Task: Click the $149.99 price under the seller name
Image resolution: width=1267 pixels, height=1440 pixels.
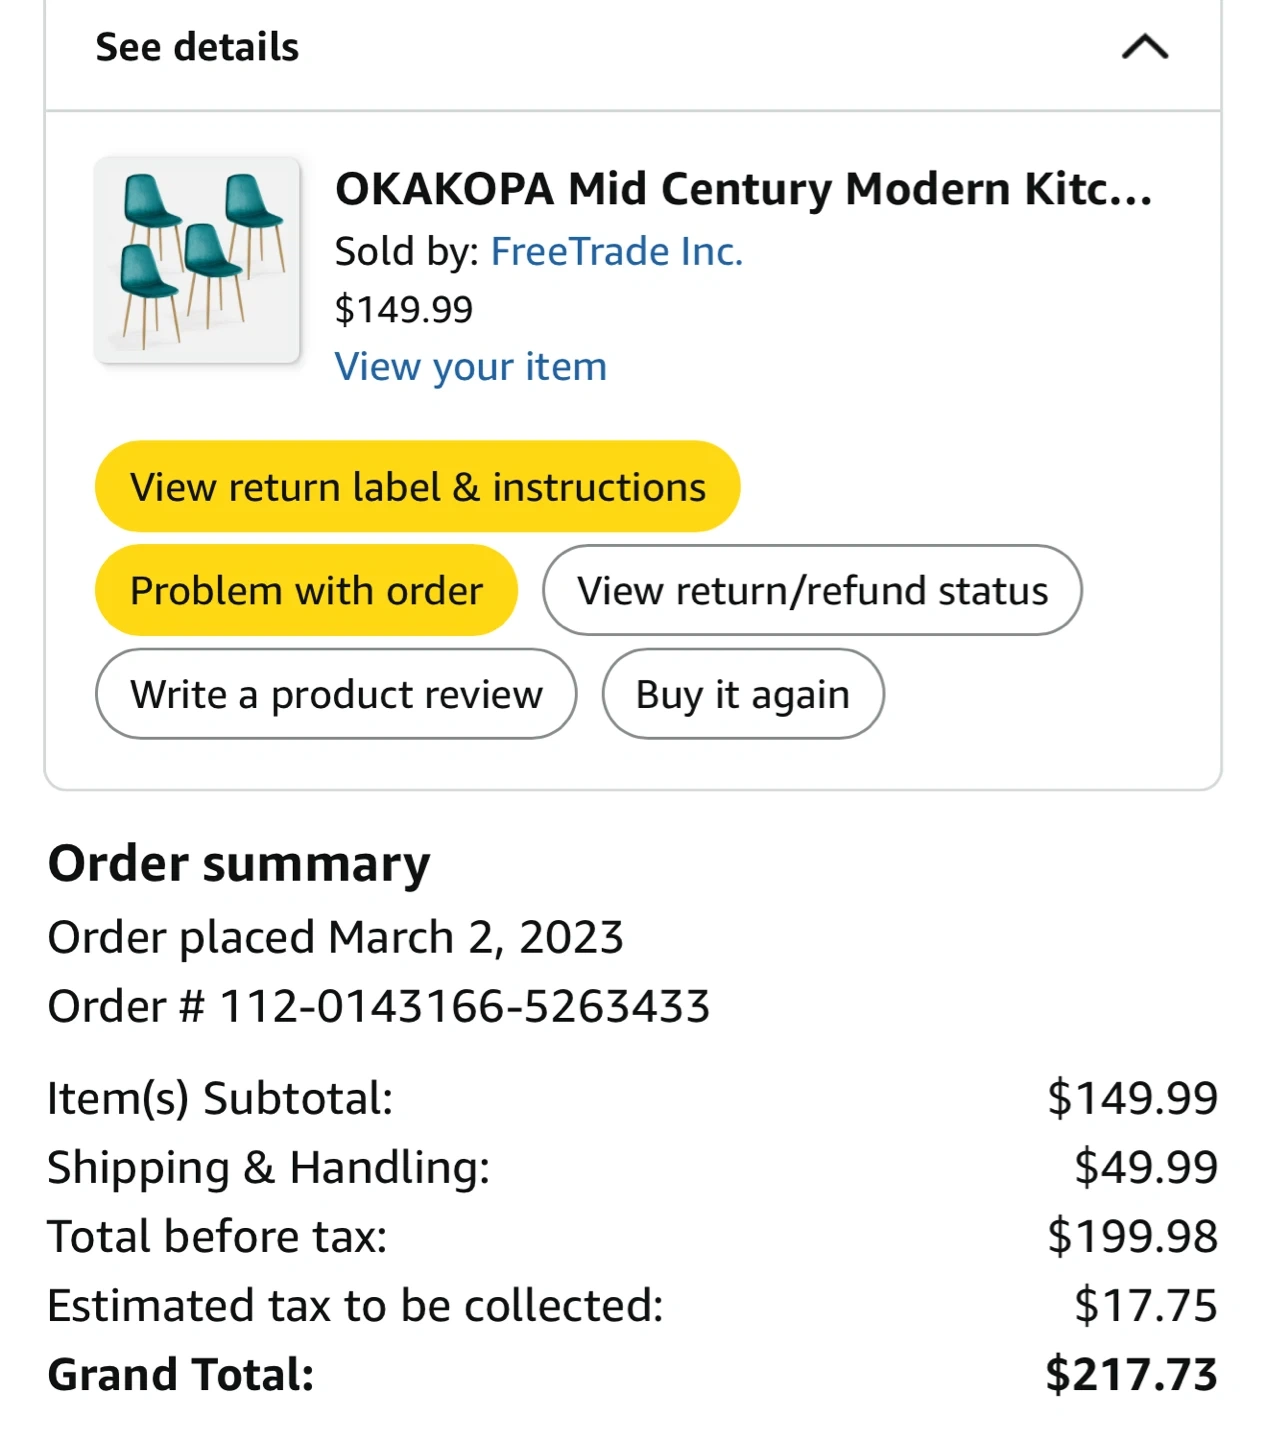Action: coord(403,310)
